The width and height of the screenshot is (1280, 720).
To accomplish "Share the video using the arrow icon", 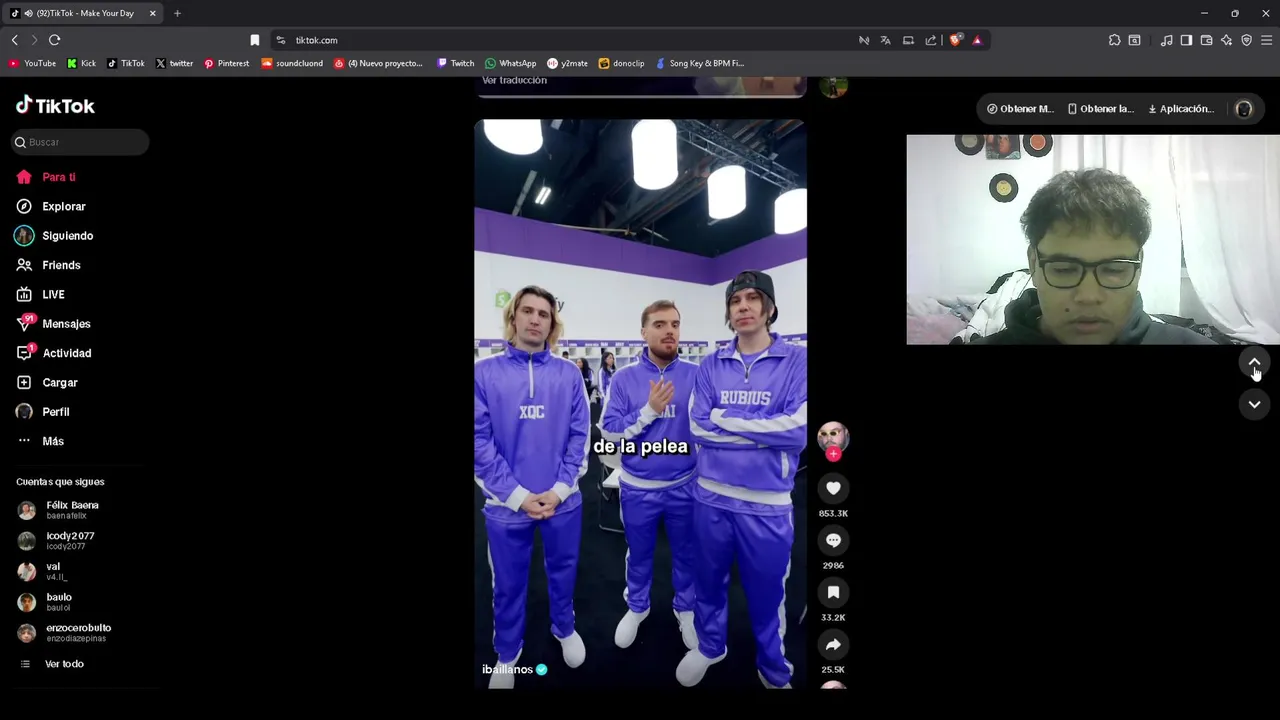I will click(x=833, y=644).
